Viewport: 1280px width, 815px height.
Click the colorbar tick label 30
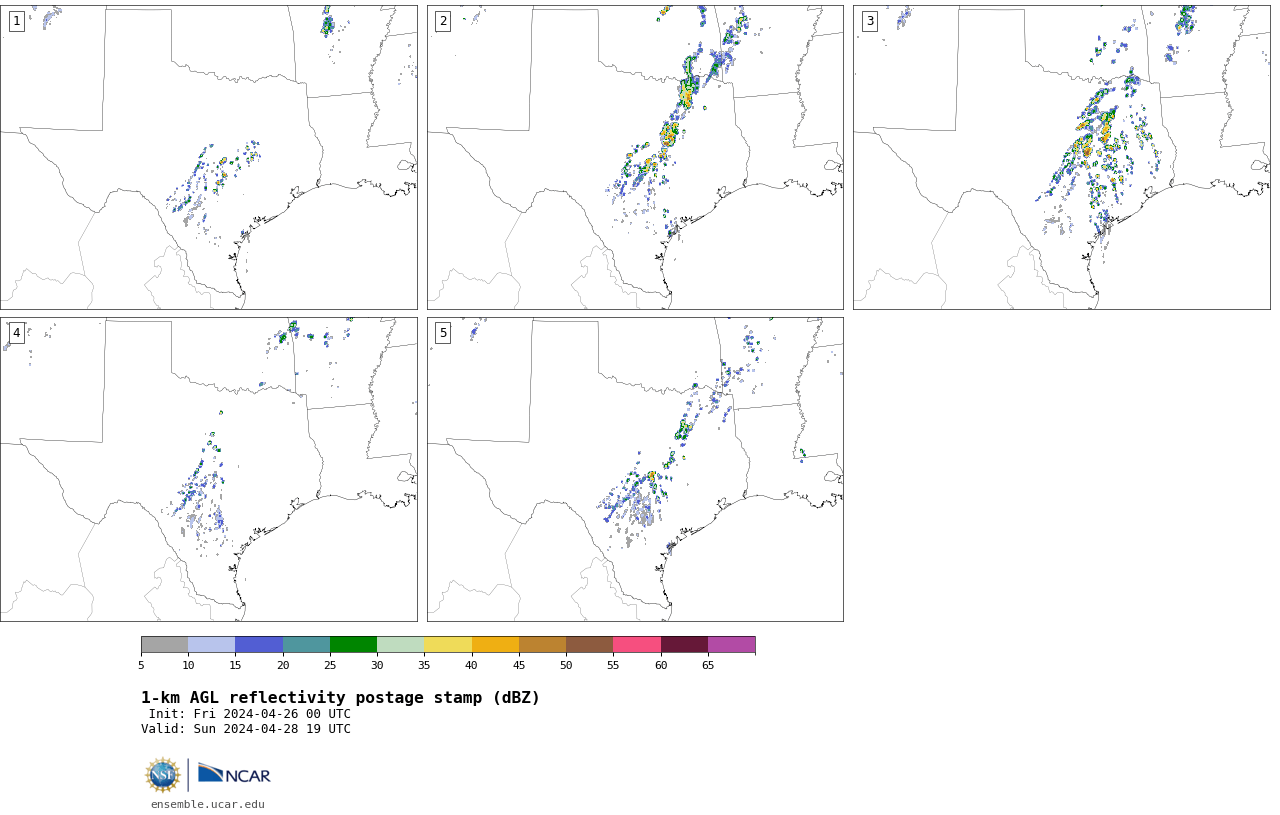[377, 665]
